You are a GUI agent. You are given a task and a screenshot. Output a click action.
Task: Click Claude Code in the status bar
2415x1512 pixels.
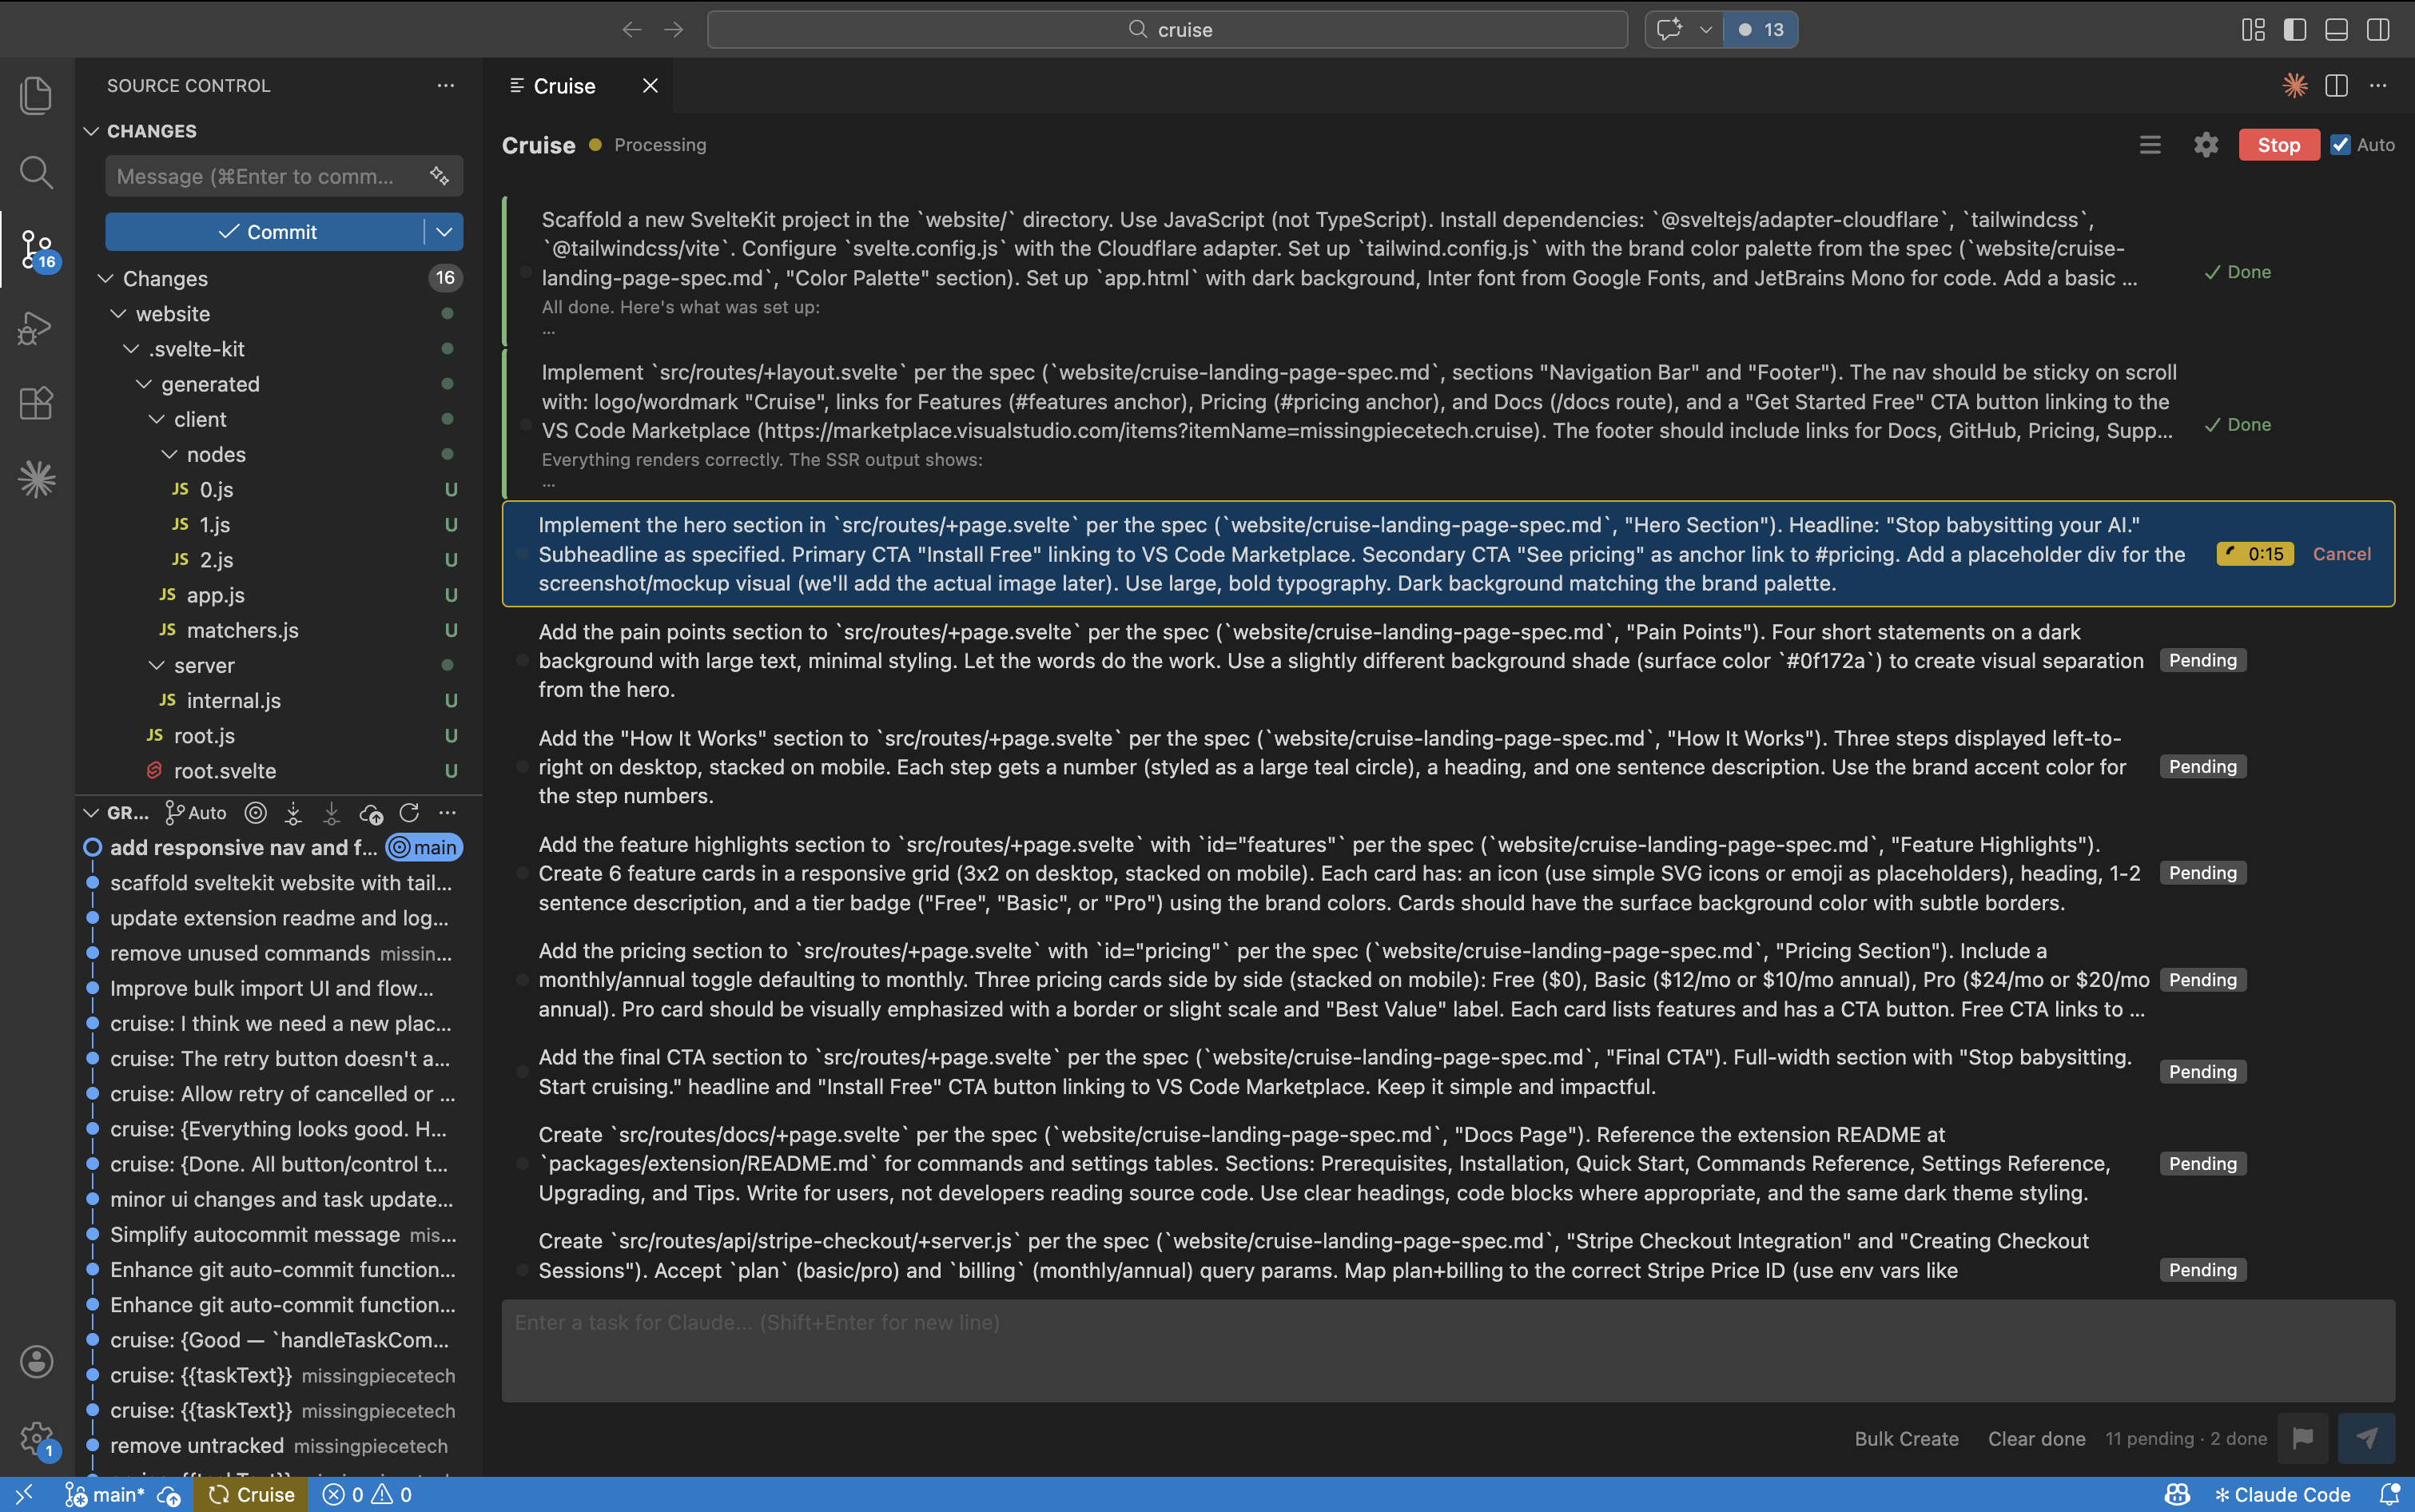[x=2285, y=1494]
